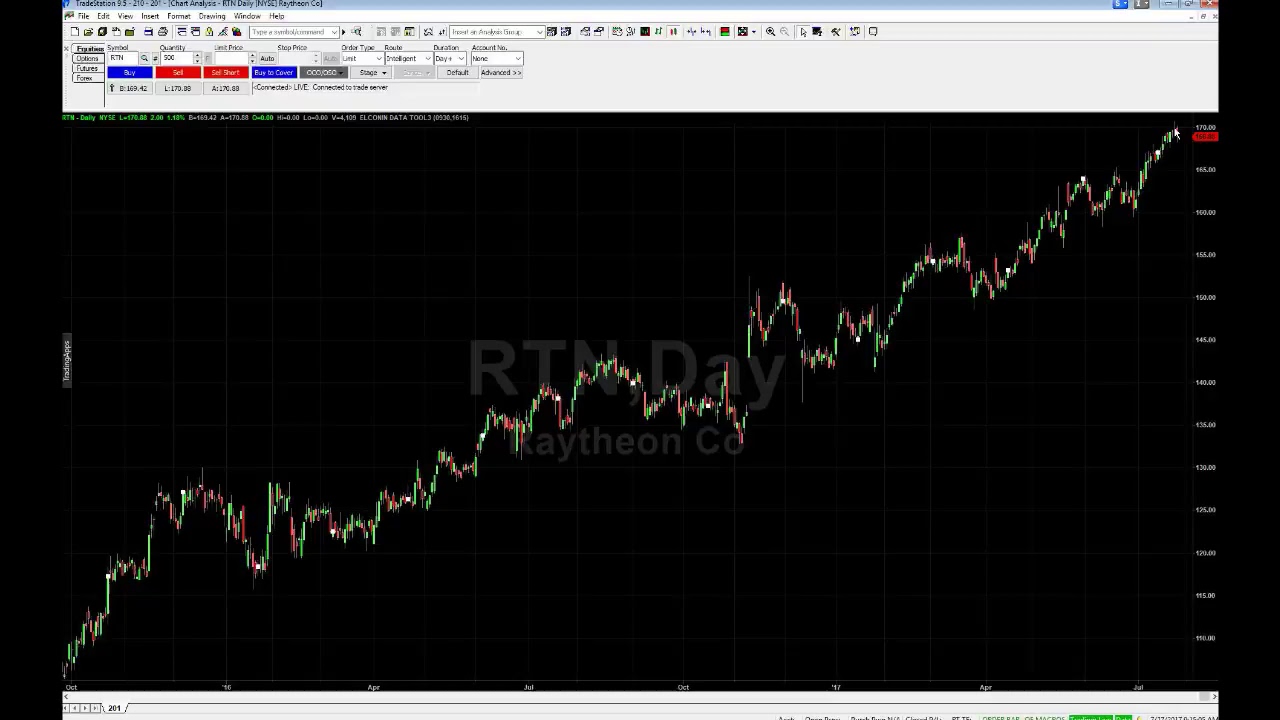Select the candlestick chart type icon
This screenshot has width=1280, height=720.
pyautogui.click(x=673, y=32)
